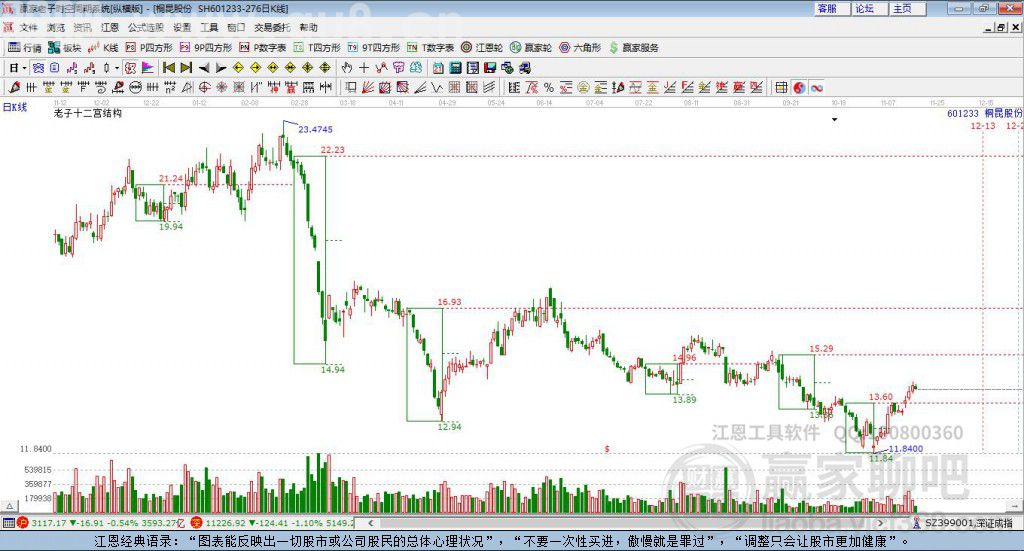Restore the inner chart window
1024x551 pixels.
[1000, 27]
